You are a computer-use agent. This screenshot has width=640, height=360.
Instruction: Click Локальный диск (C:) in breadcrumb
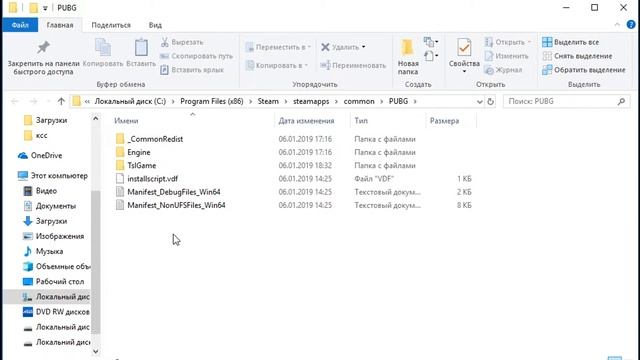tap(130, 101)
